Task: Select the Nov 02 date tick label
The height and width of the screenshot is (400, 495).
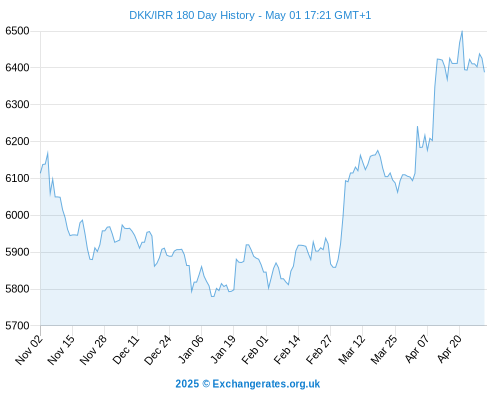Action: 29,349
